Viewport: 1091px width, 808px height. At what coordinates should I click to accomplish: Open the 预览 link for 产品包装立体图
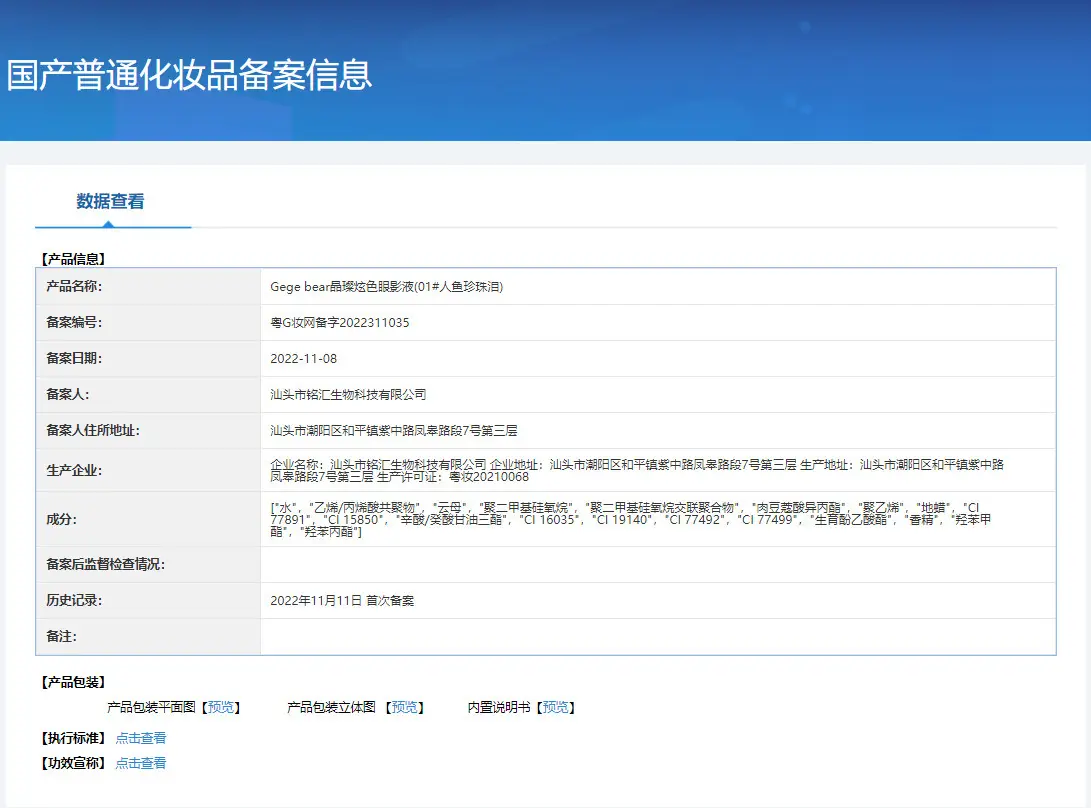pyautogui.click(x=405, y=707)
